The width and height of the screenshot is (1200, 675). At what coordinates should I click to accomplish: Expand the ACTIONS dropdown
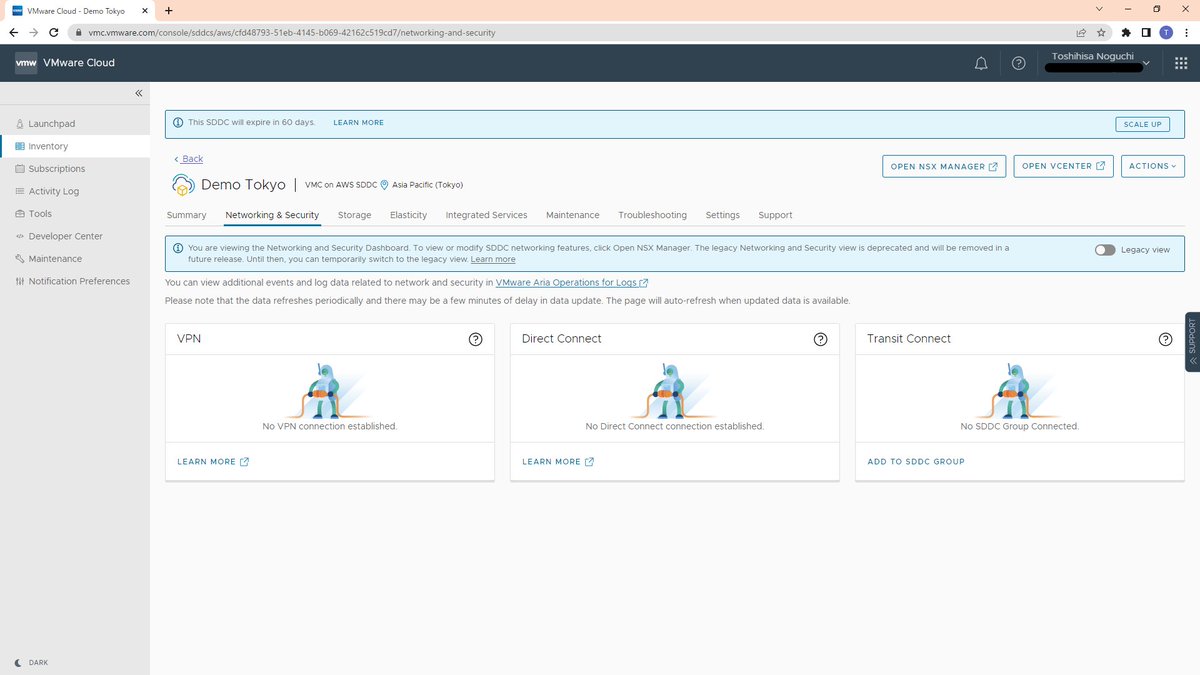point(1153,166)
